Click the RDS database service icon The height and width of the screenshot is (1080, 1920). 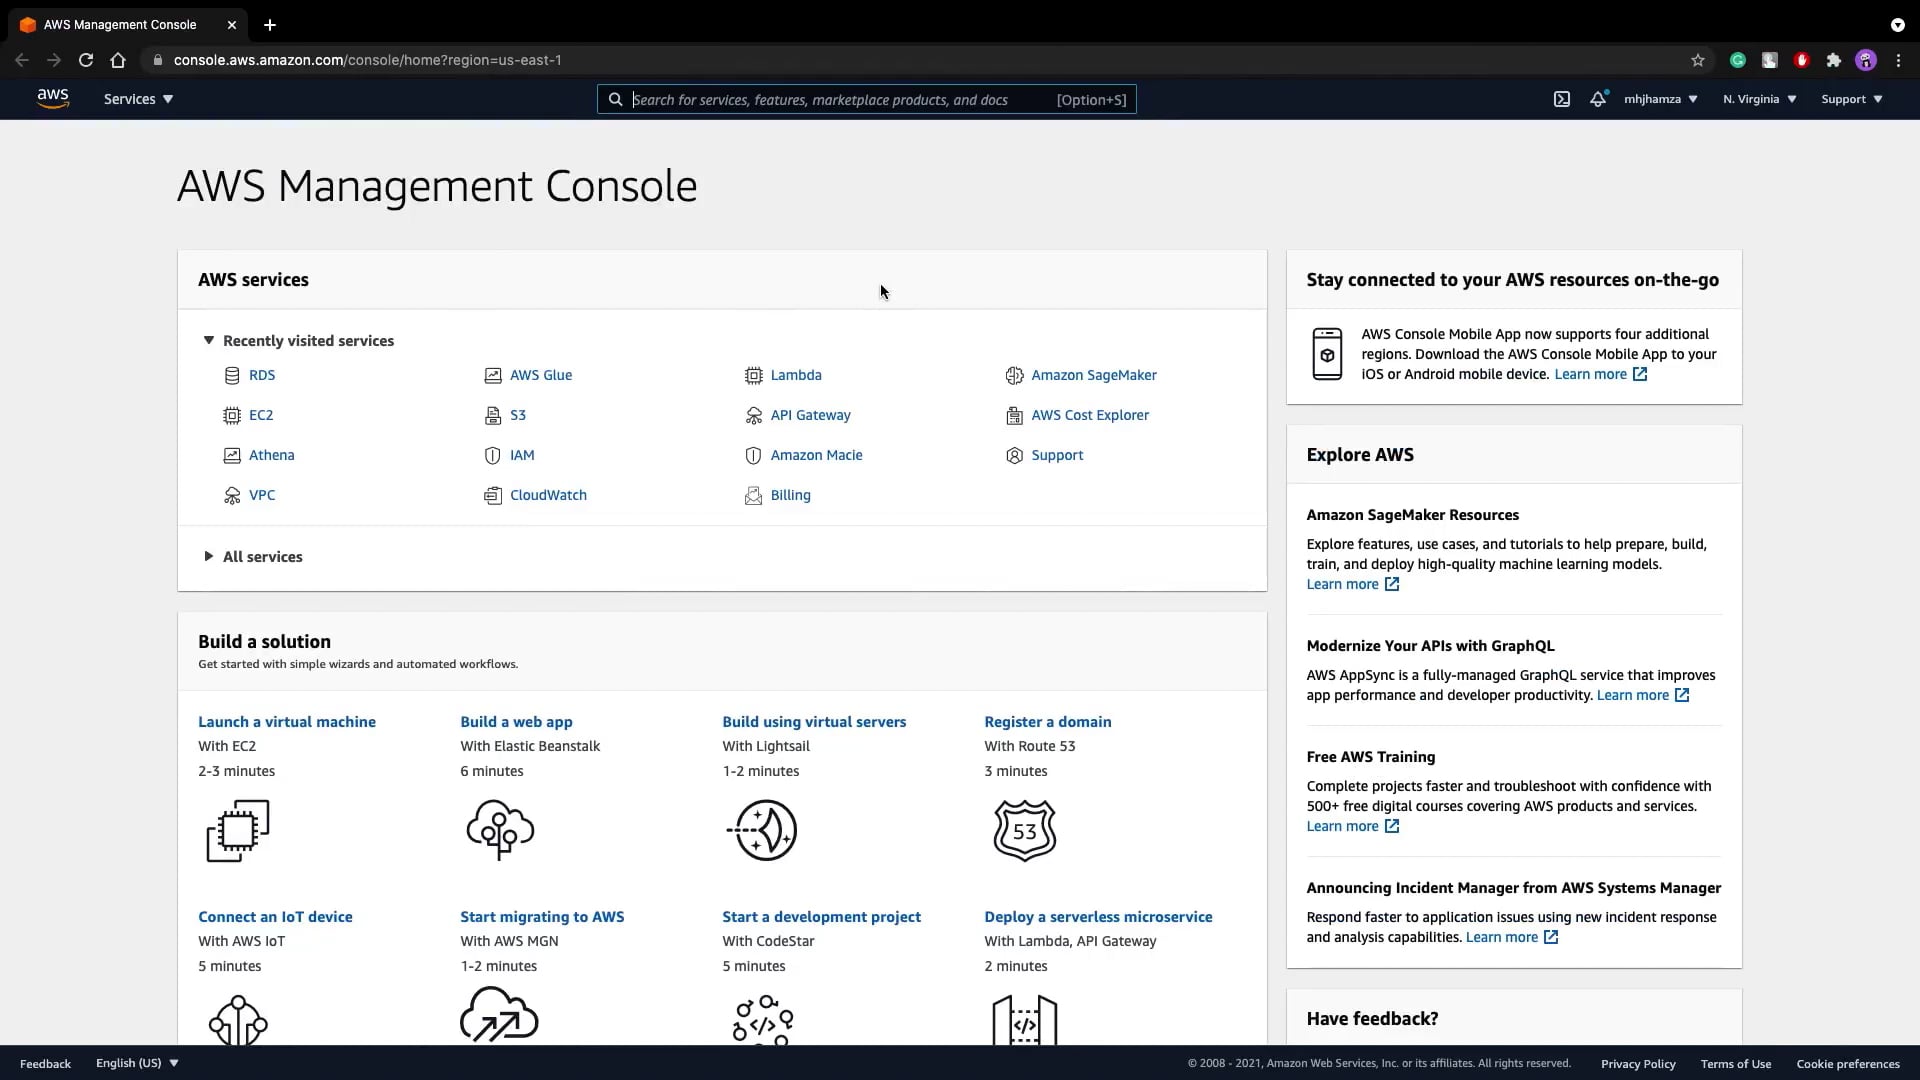[x=232, y=376]
